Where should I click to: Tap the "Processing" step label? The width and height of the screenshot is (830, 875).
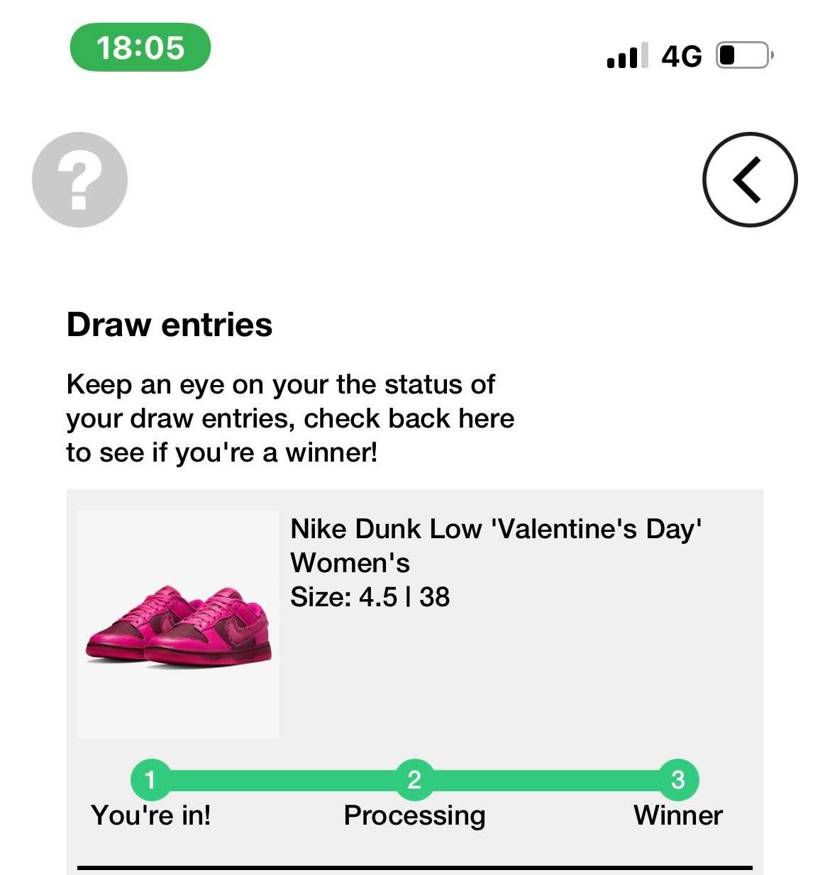coord(414,816)
